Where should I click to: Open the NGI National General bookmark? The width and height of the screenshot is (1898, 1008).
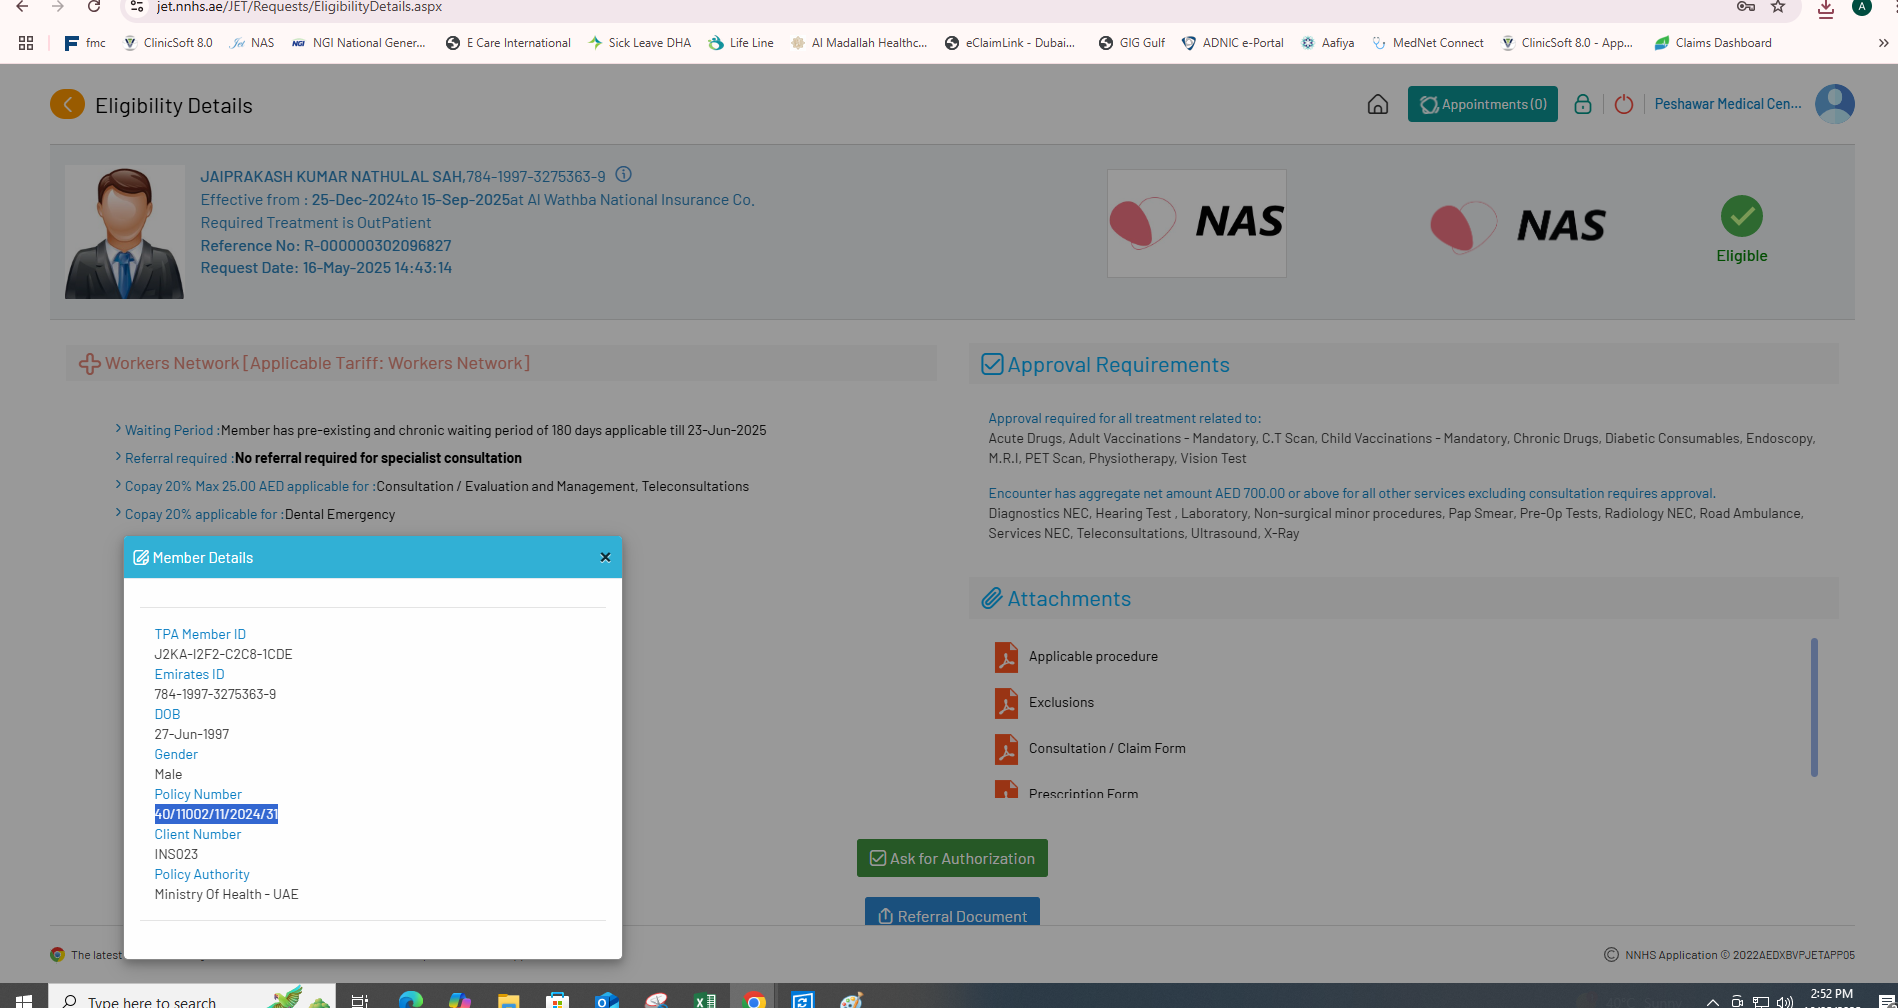coord(358,43)
